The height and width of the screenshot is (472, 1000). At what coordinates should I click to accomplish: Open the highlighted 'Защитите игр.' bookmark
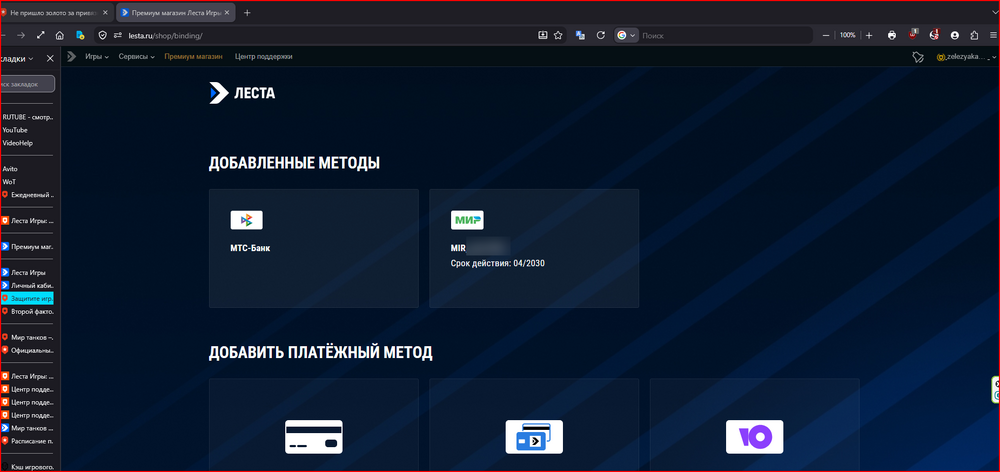pyautogui.click(x=27, y=299)
